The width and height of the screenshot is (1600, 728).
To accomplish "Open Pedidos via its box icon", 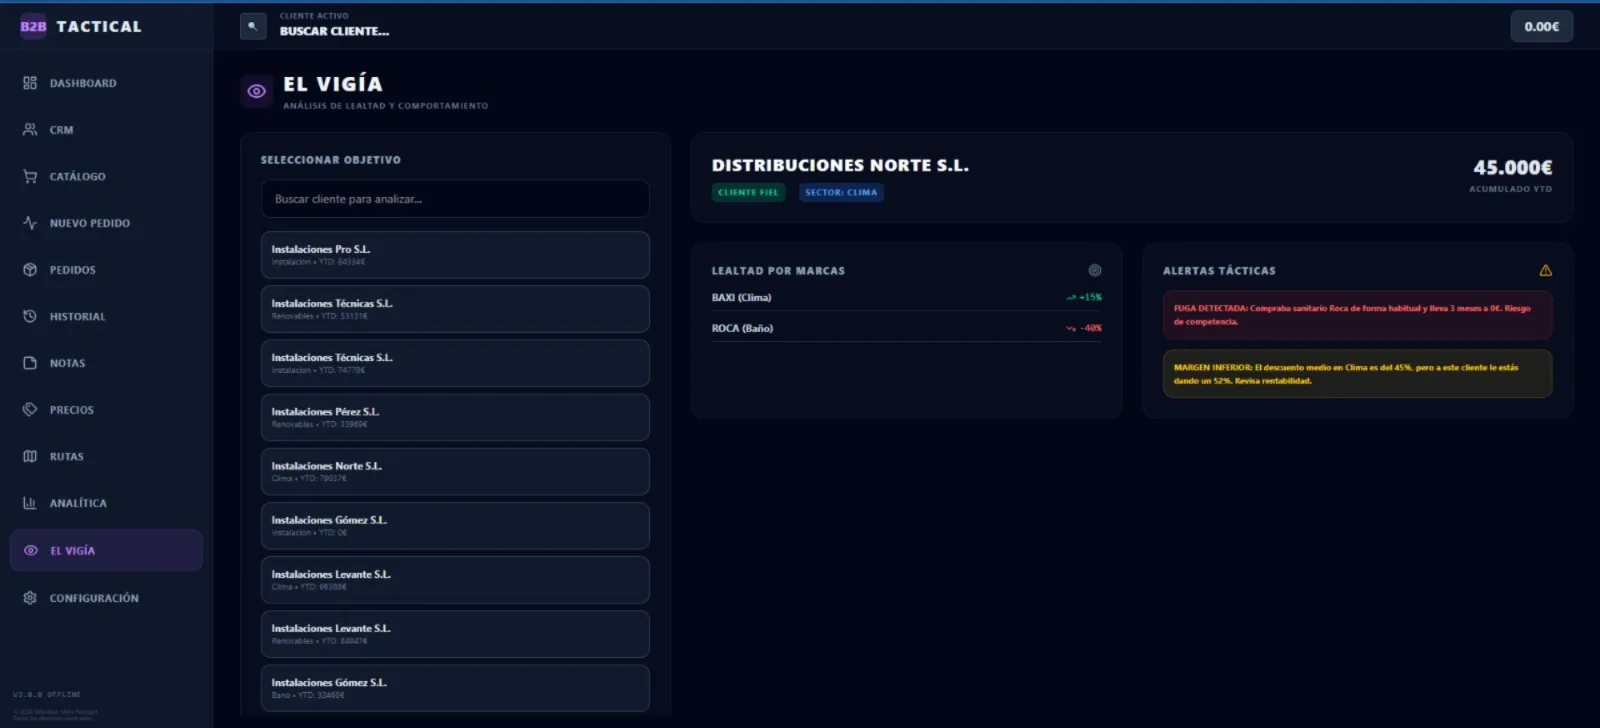I will click(30, 270).
